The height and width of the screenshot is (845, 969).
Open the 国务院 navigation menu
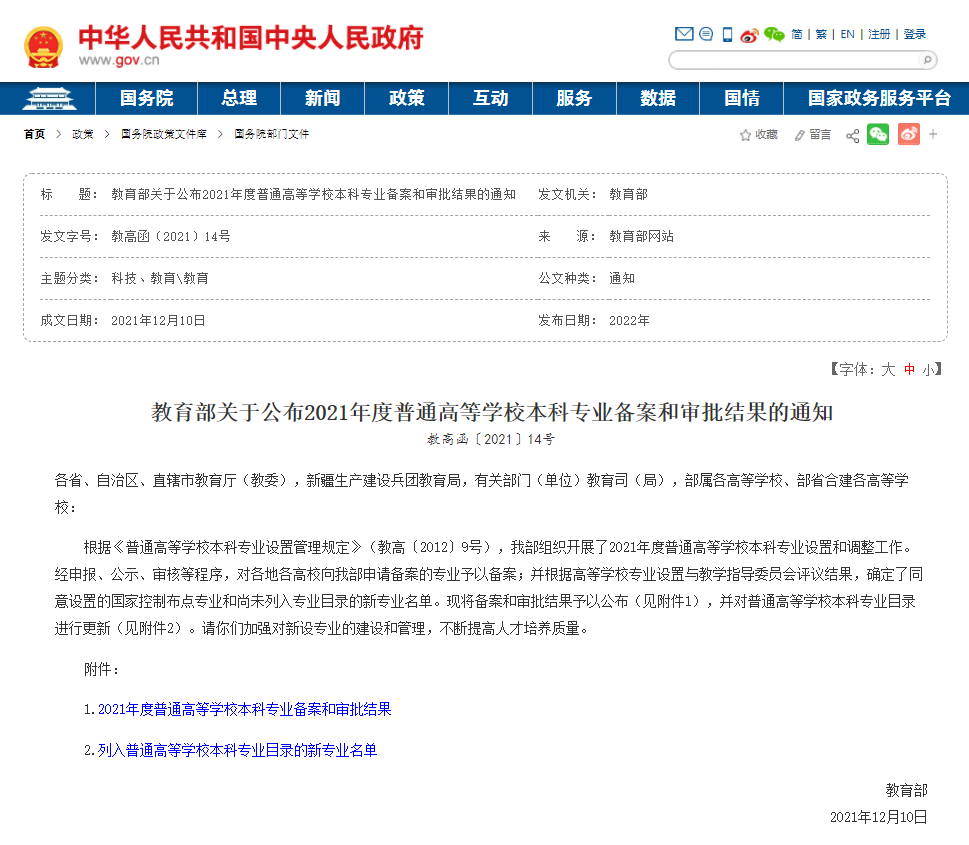point(146,98)
